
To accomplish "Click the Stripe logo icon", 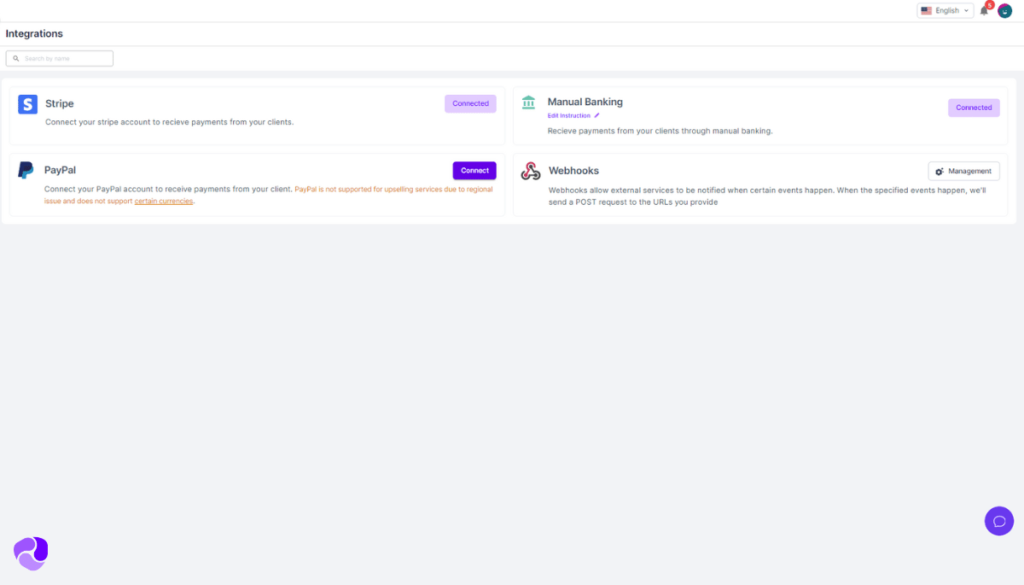I will click(28, 104).
